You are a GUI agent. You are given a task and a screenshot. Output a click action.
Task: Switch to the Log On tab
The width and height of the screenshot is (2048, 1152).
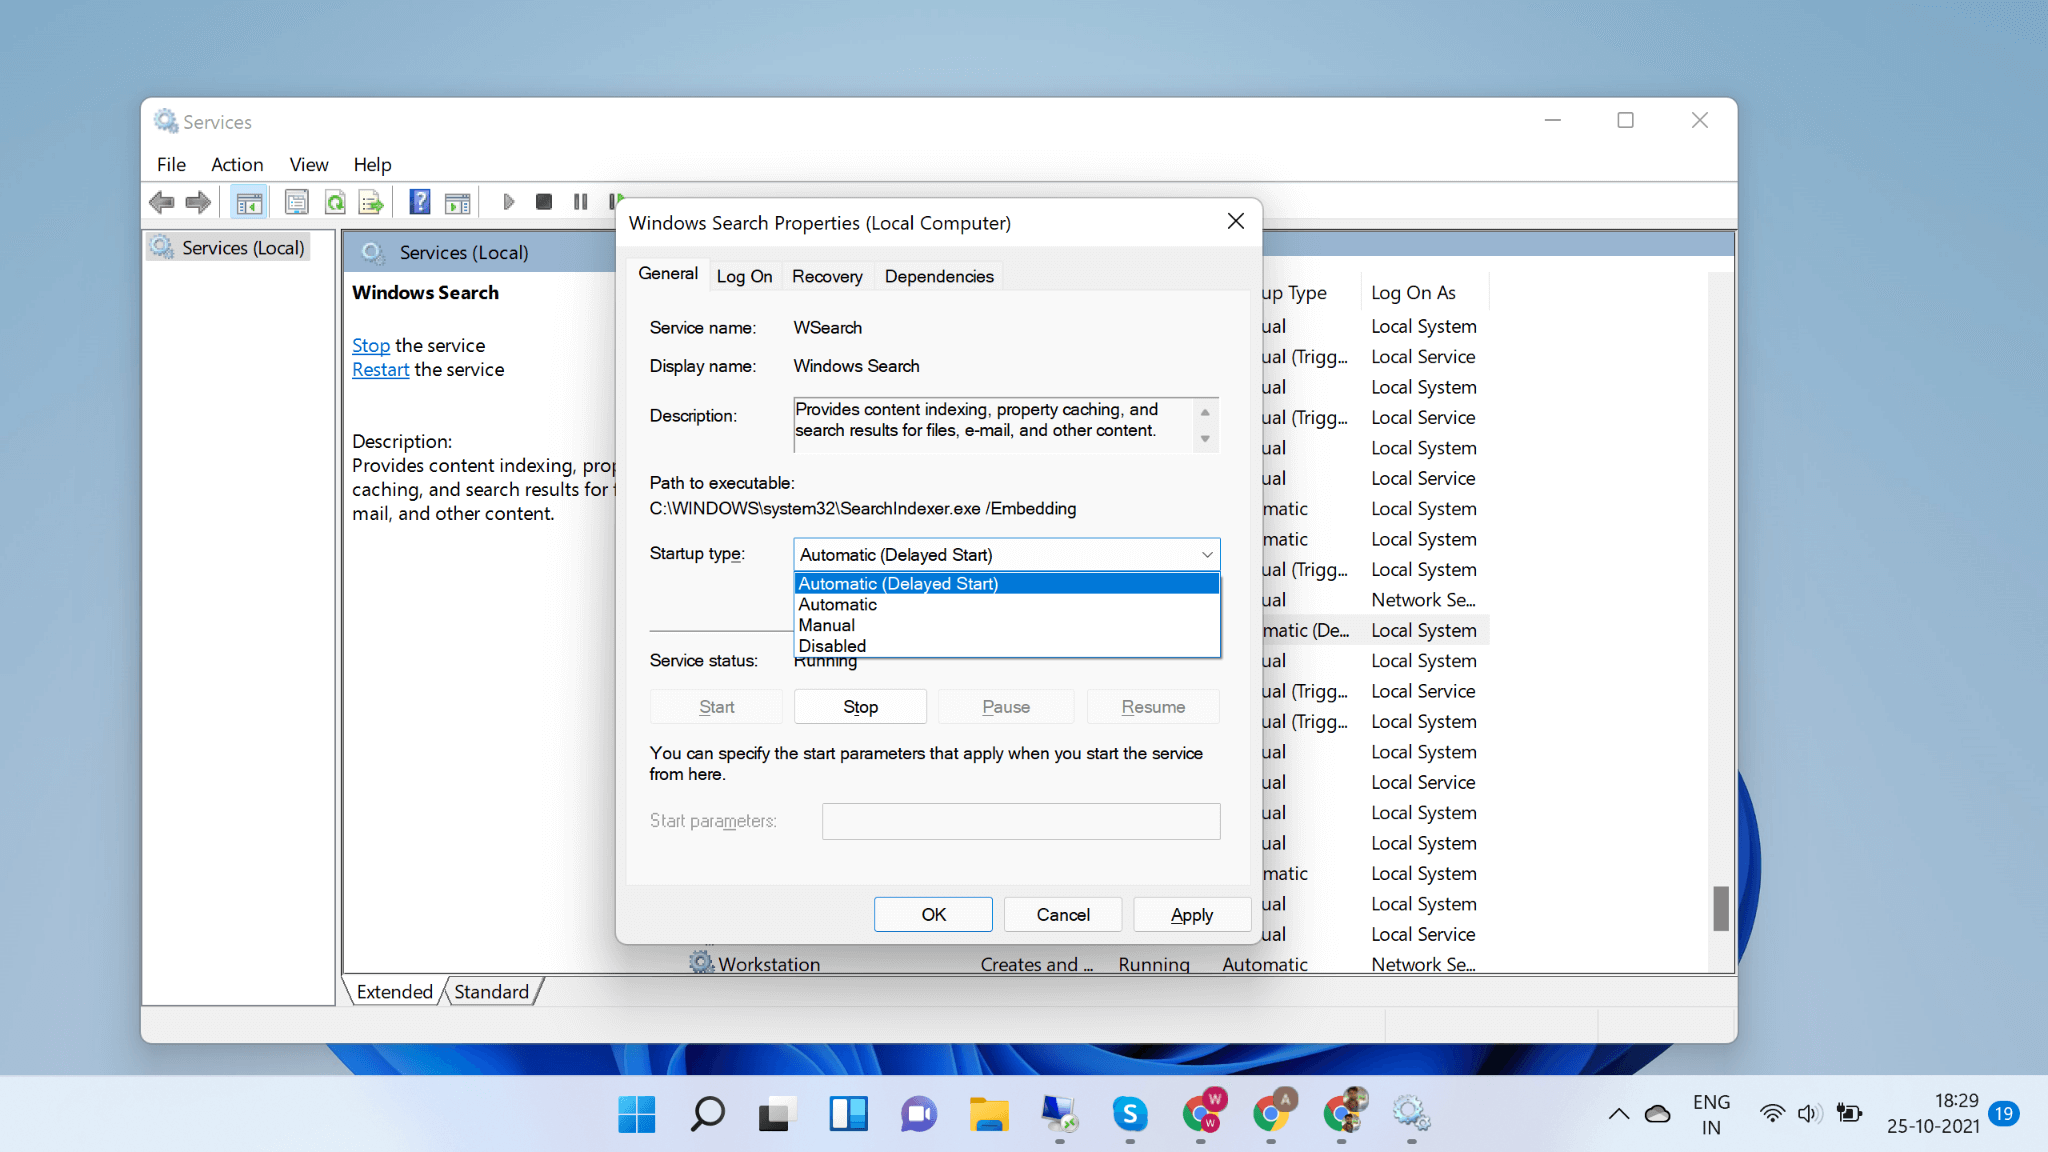click(x=744, y=275)
